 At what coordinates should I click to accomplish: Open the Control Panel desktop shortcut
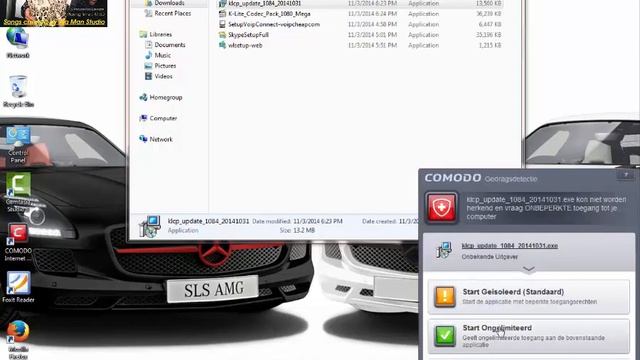[x=18, y=144]
